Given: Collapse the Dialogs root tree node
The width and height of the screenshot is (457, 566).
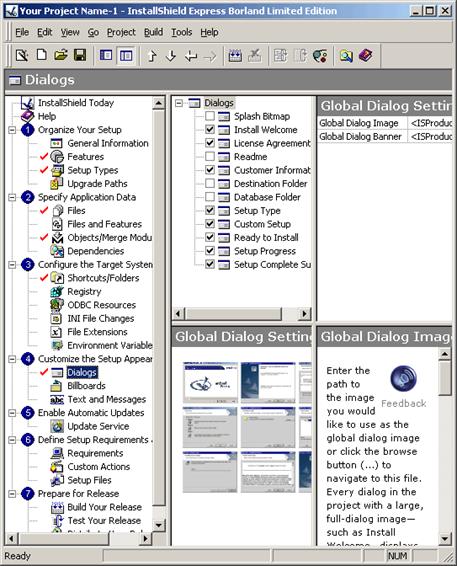Looking at the screenshot, I should click(x=179, y=103).
